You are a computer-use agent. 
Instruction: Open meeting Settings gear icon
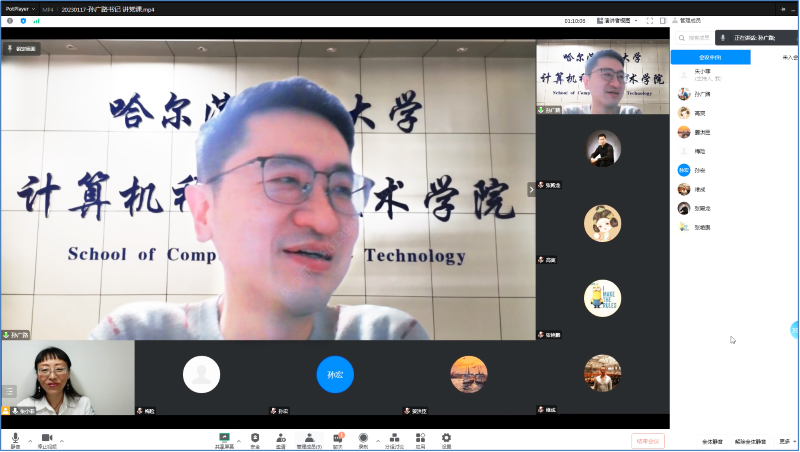pos(446,439)
